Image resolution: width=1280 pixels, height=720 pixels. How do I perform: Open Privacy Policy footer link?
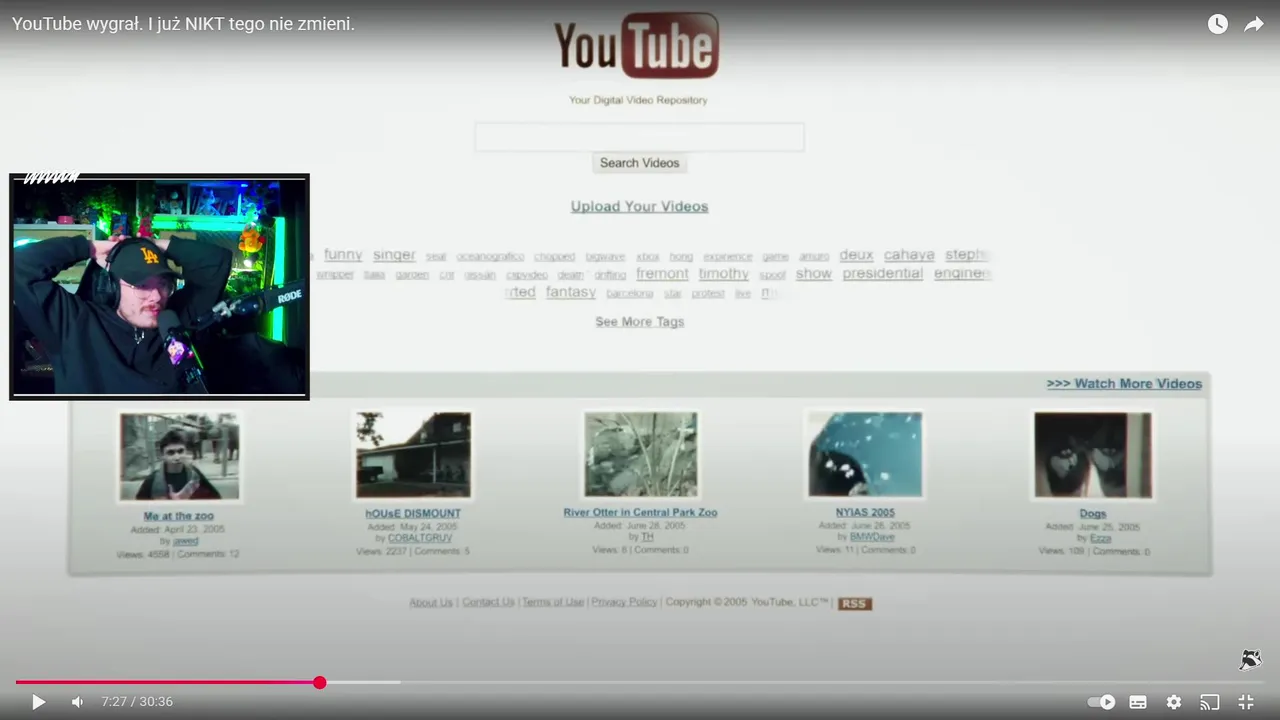[x=624, y=602]
